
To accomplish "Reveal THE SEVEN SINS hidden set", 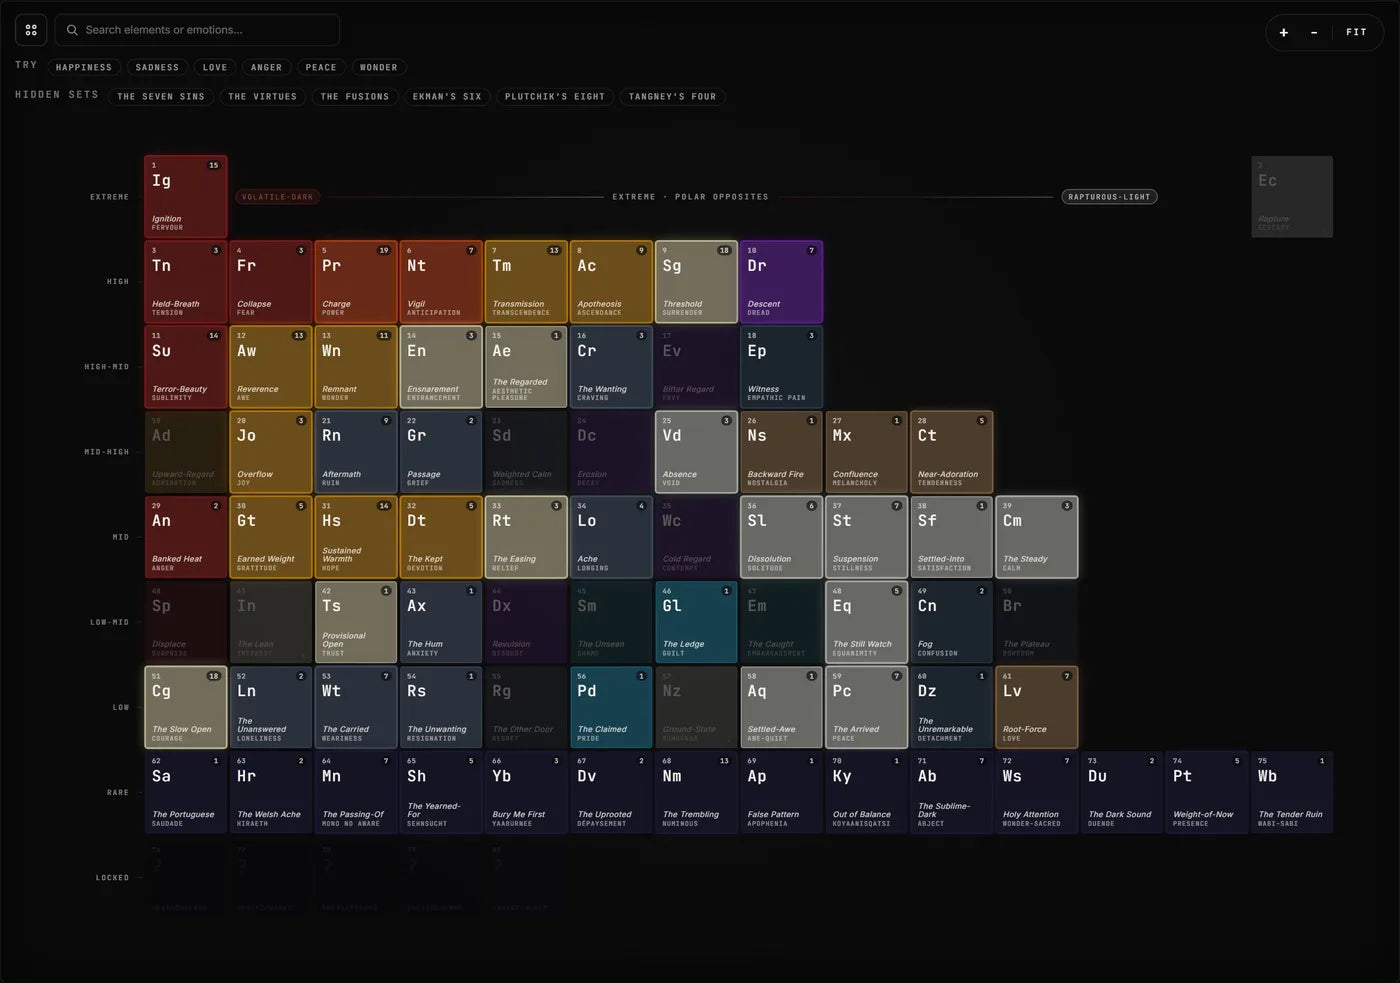I will coord(161,96).
